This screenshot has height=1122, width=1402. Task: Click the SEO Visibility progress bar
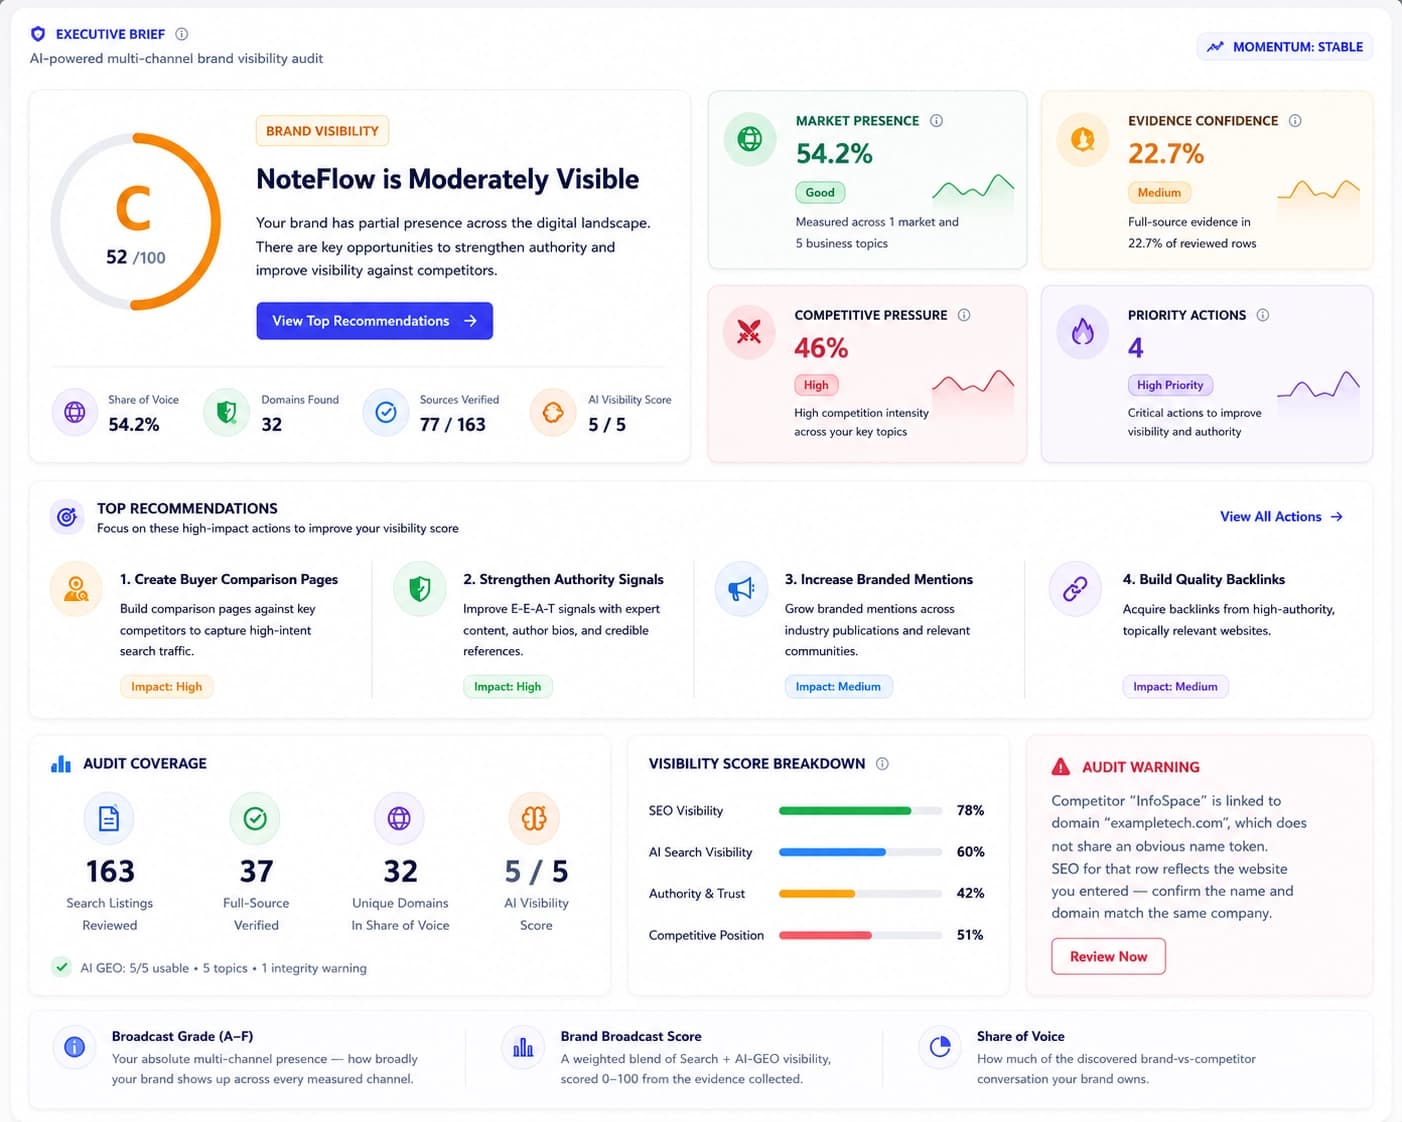pyautogui.click(x=860, y=811)
